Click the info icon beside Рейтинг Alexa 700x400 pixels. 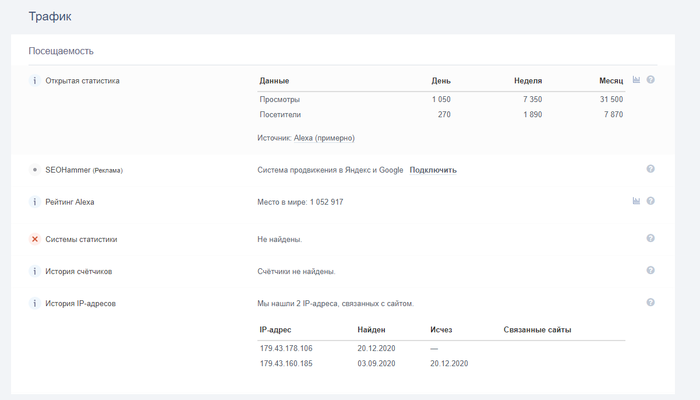pos(35,202)
